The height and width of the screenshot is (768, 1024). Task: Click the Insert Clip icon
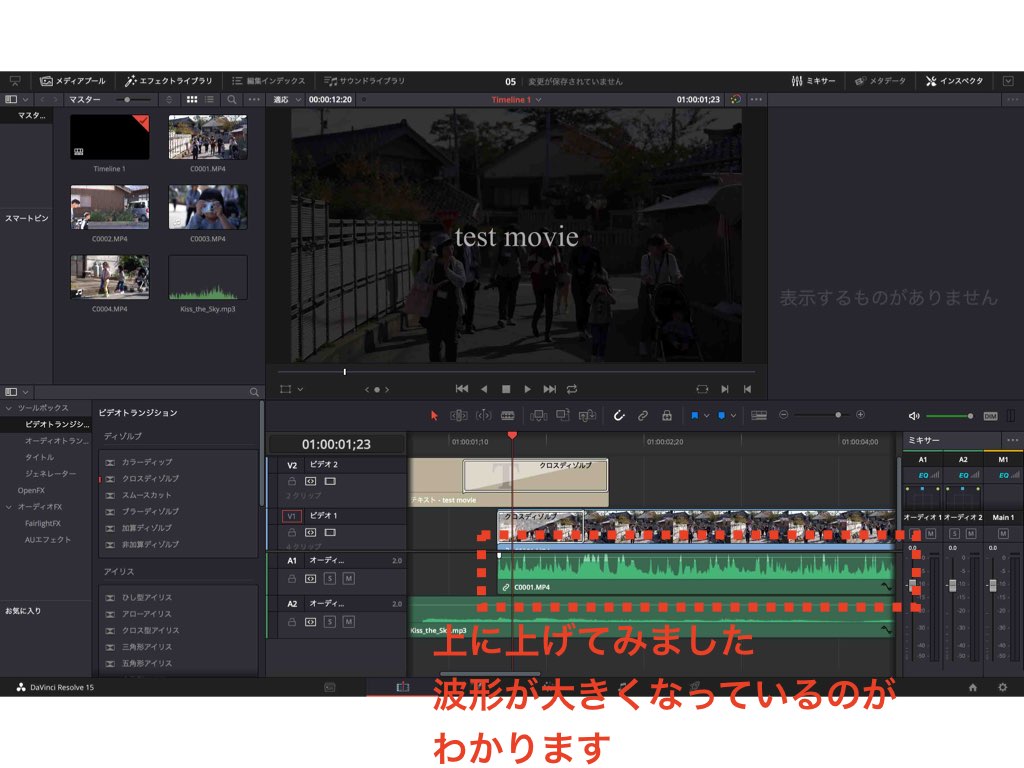(x=538, y=415)
